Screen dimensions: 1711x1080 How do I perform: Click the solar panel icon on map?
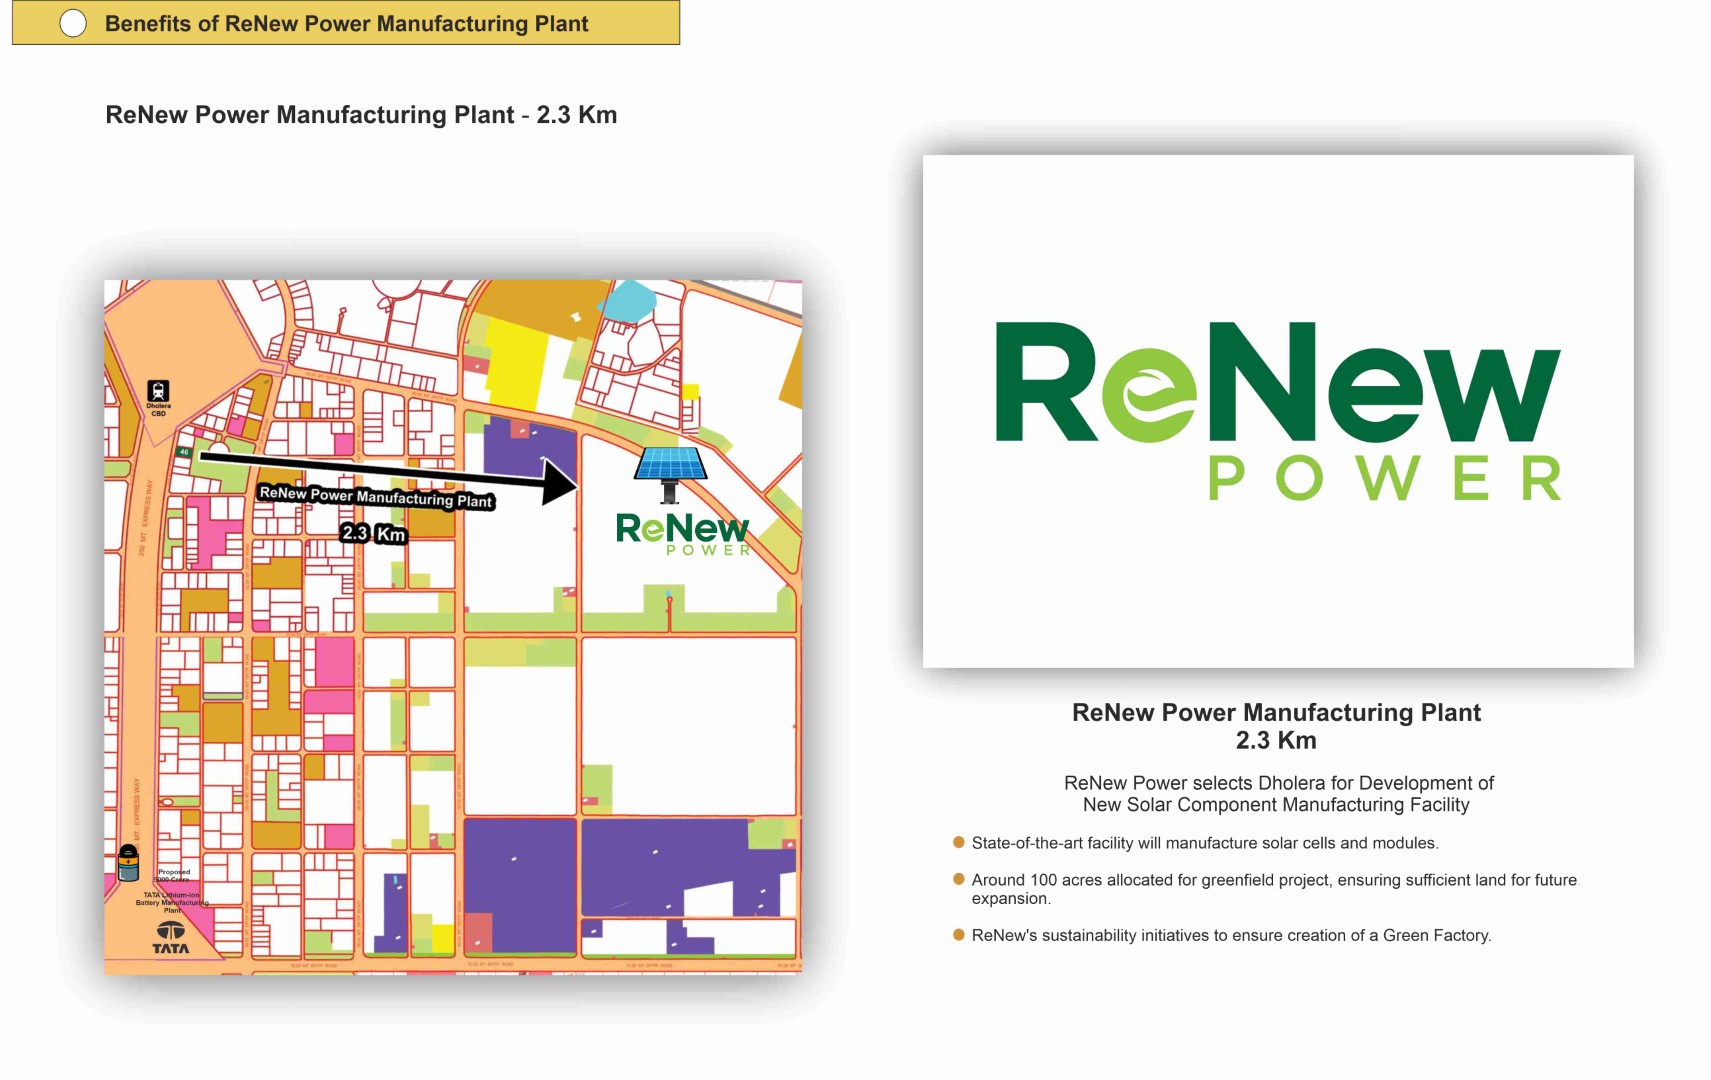tap(670, 470)
